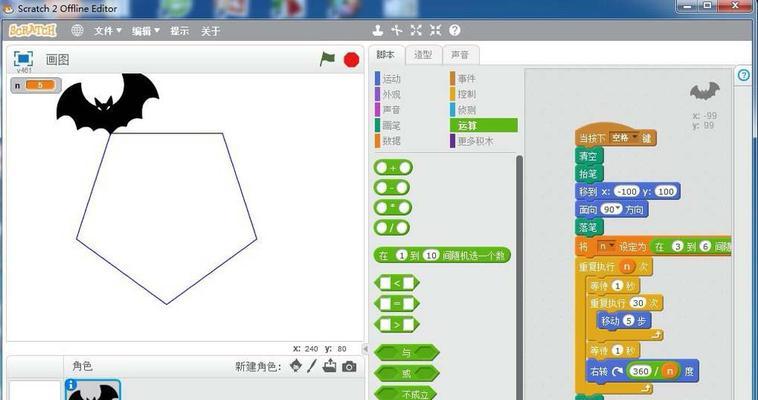Click the red stop button
Viewport: 758px width, 400px height.
tap(351, 60)
